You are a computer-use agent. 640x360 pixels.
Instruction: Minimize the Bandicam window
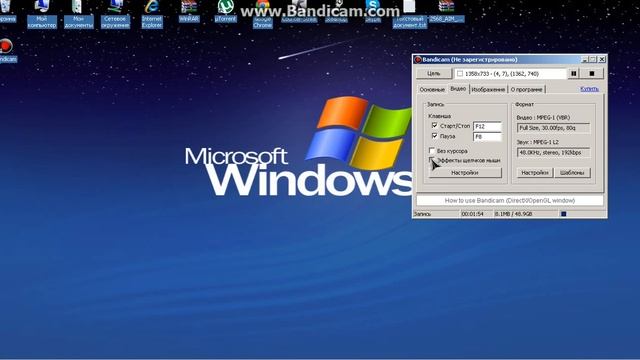pyautogui.click(x=584, y=60)
